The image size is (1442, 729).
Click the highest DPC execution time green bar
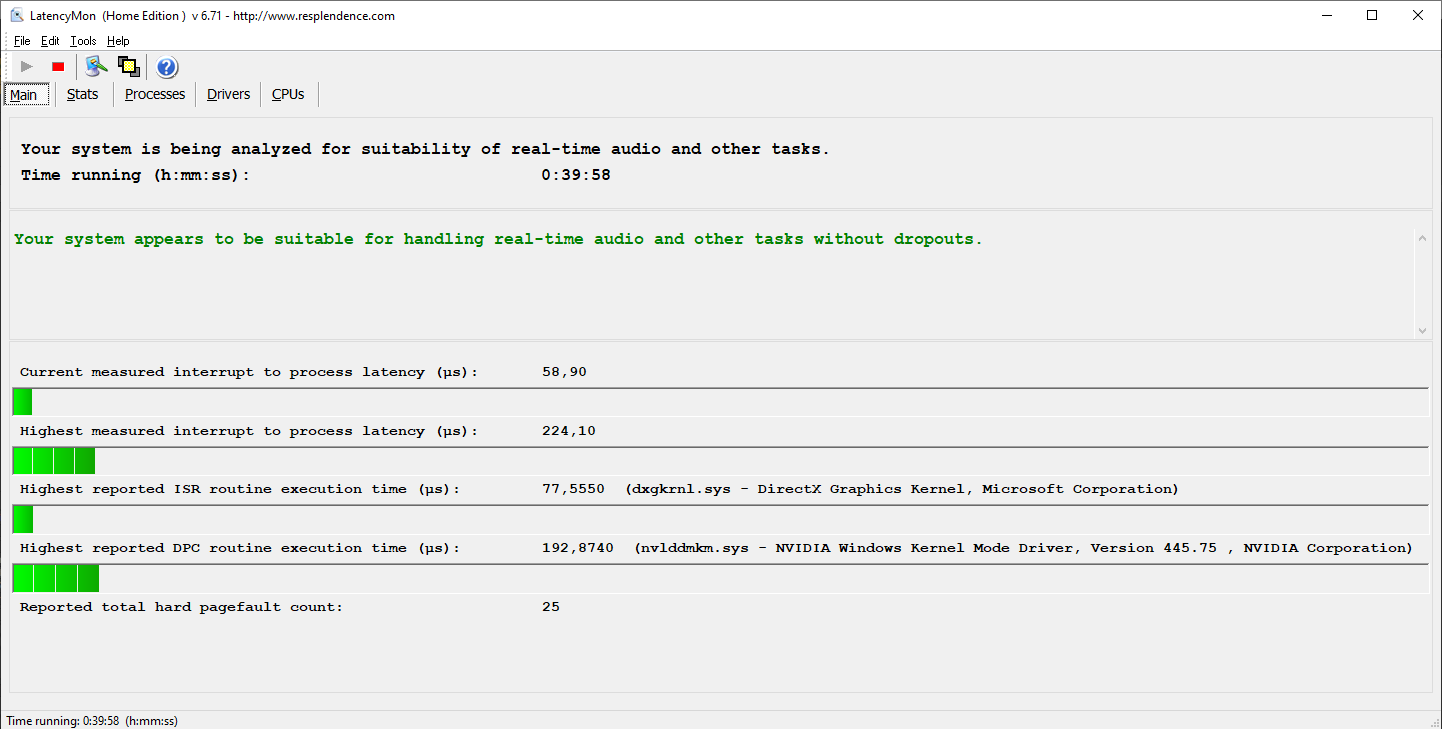55,578
